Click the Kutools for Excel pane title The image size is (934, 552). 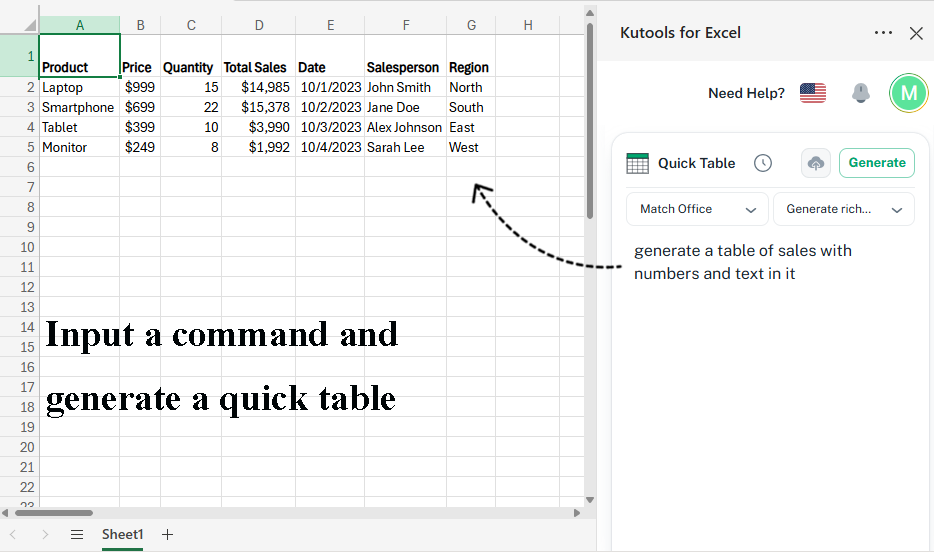680,33
